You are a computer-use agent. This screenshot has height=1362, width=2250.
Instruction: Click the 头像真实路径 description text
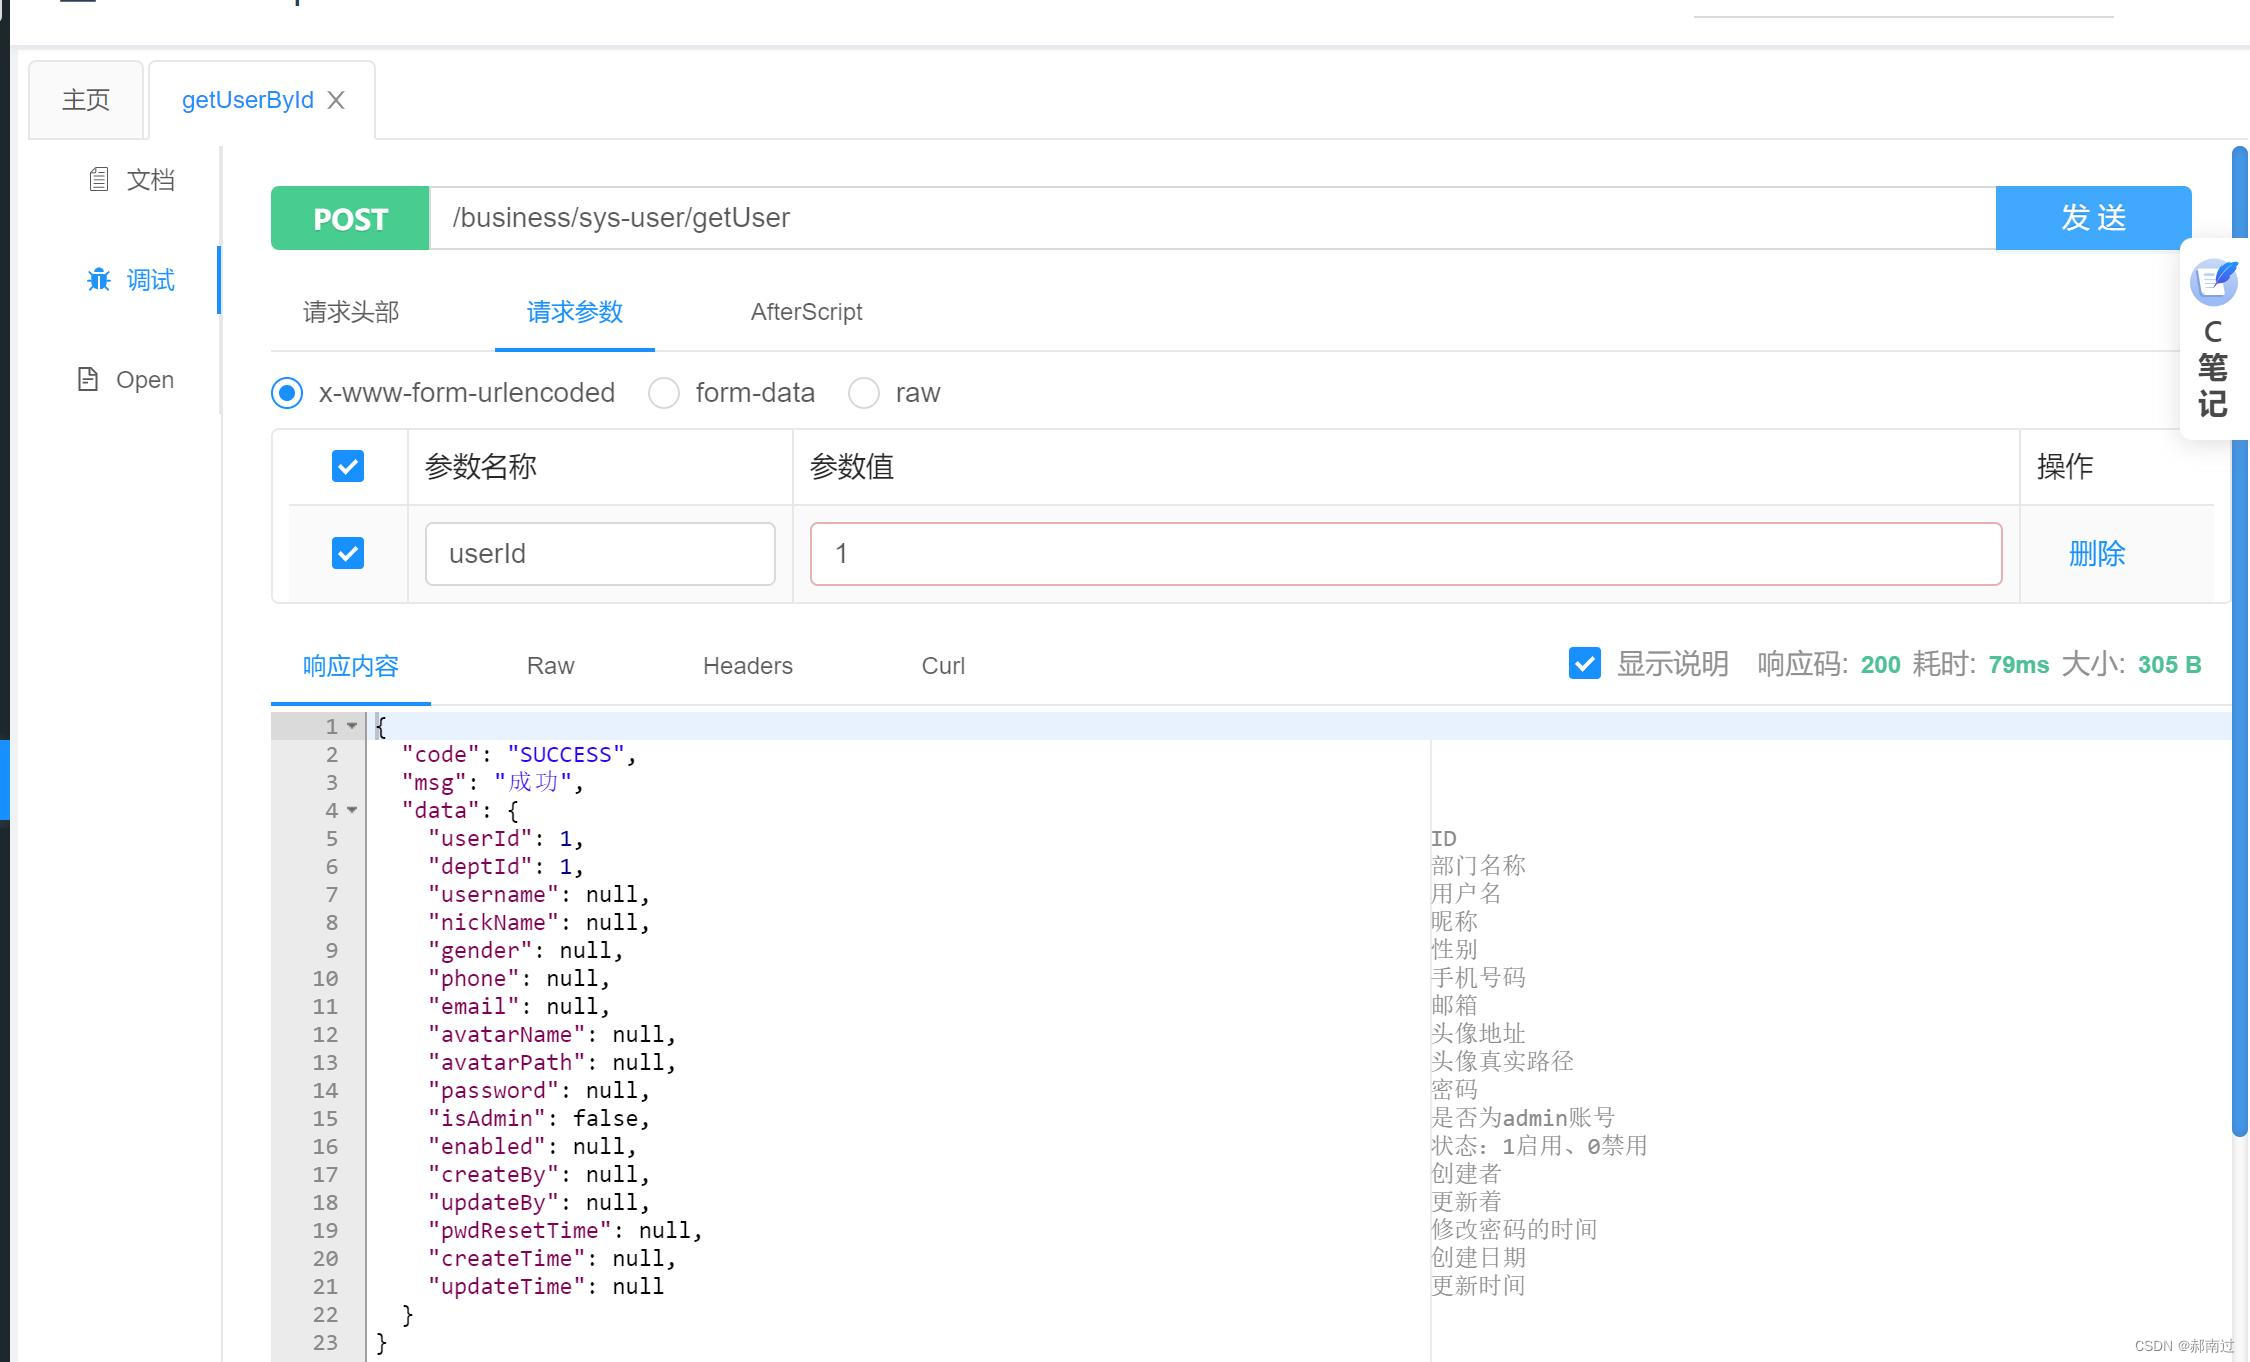click(x=1502, y=1062)
